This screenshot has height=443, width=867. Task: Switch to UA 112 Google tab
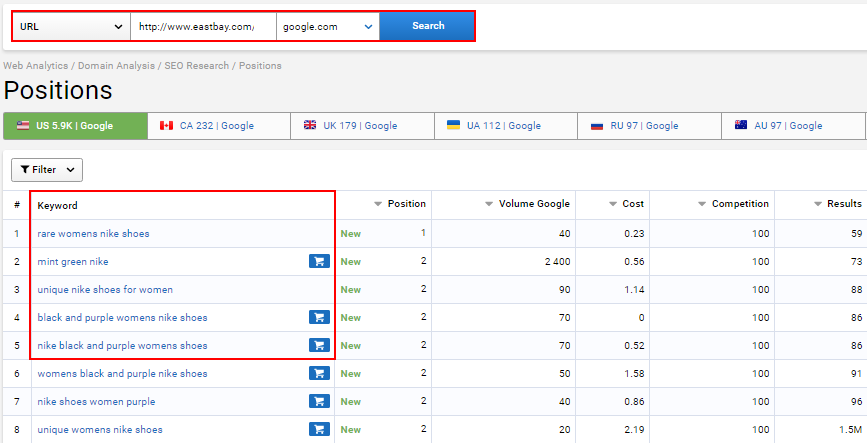pos(506,126)
